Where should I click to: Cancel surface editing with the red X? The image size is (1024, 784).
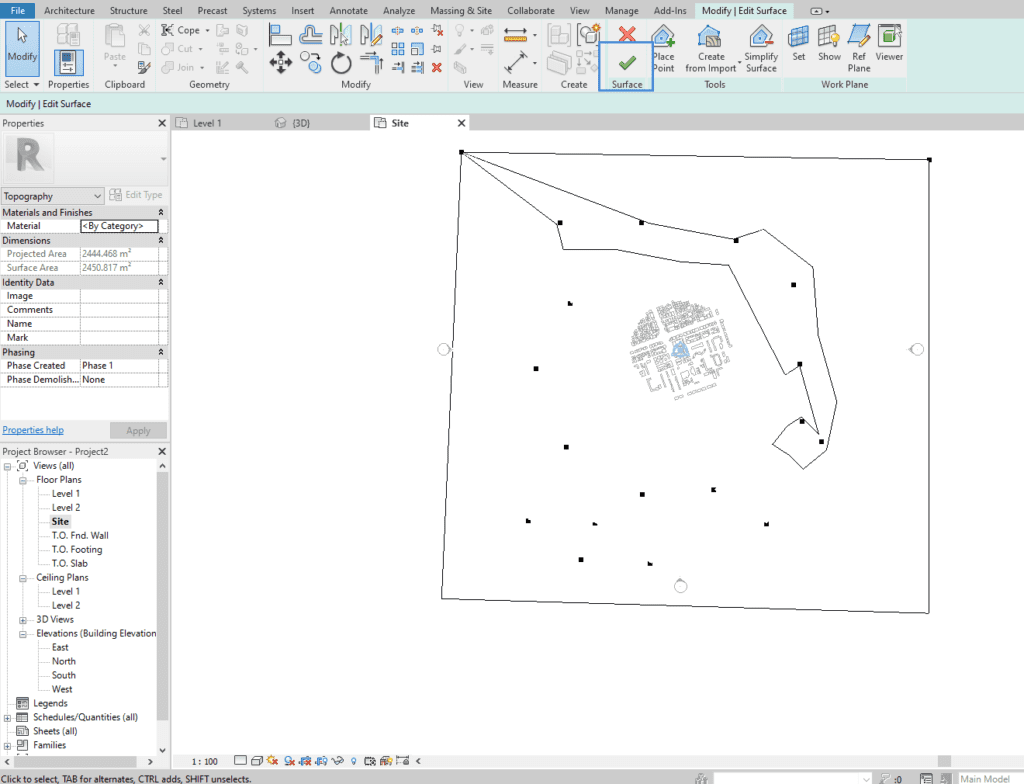(x=626, y=32)
